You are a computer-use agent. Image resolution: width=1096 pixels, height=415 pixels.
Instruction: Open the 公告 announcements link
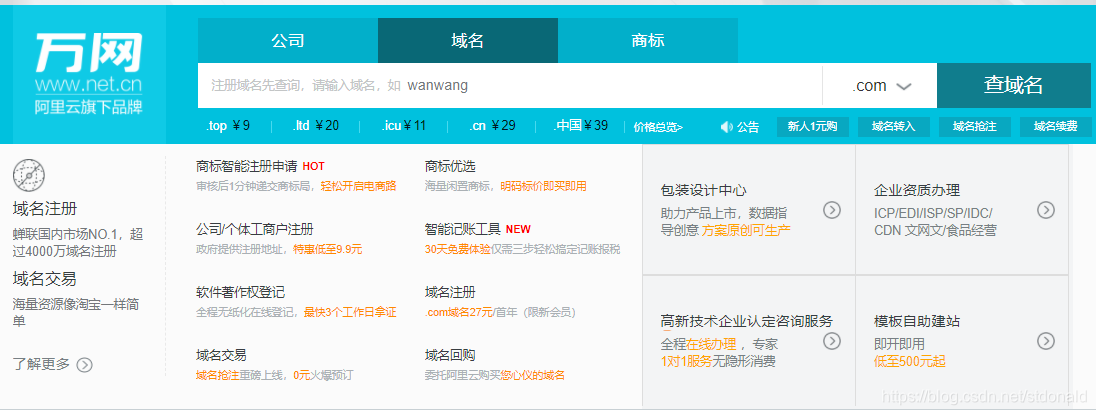coord(747,127)
